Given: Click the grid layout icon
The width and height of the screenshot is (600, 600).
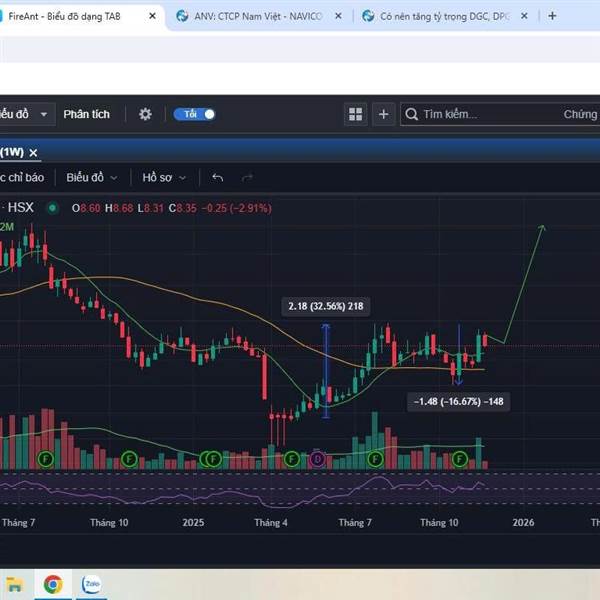Looking at the screenshot, I should tap(355, 114).
